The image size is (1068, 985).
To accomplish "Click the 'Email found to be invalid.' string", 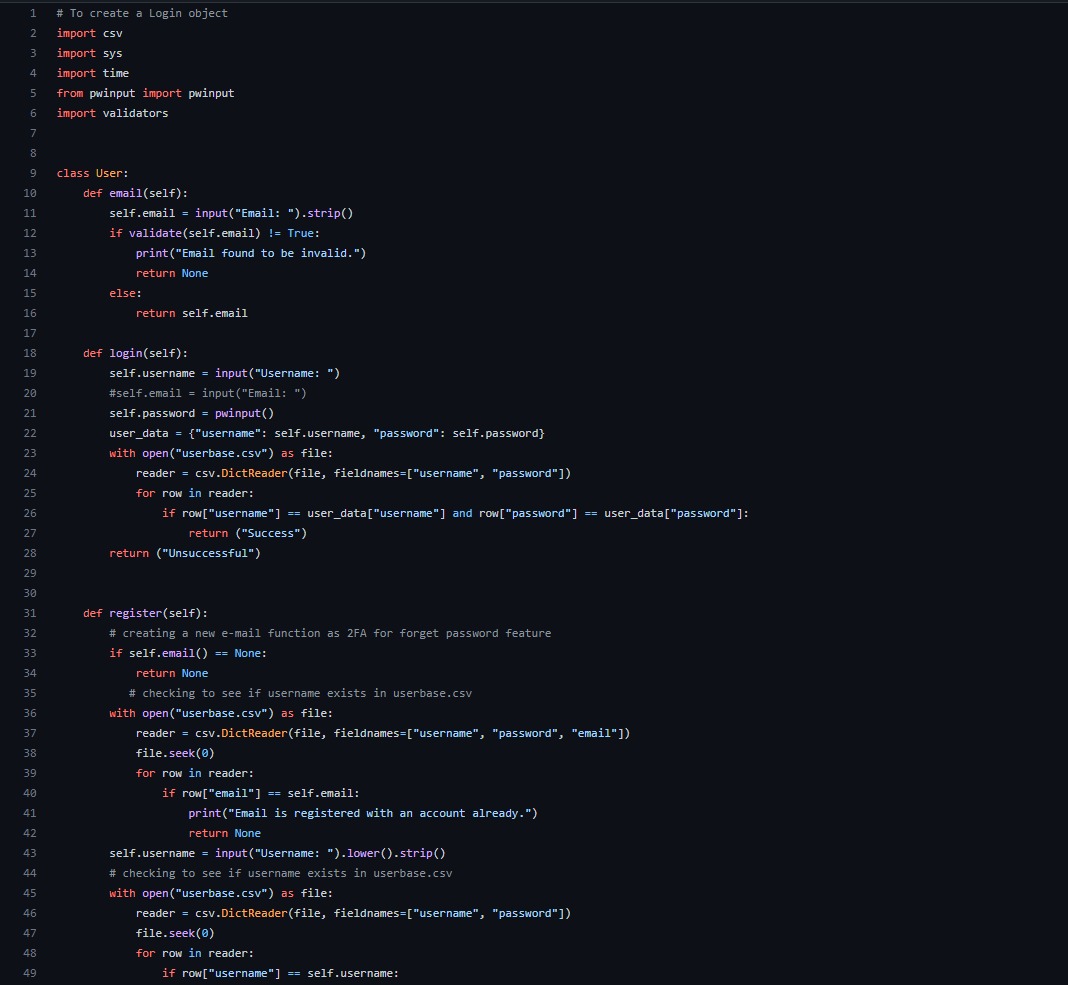I will (266, 253).
